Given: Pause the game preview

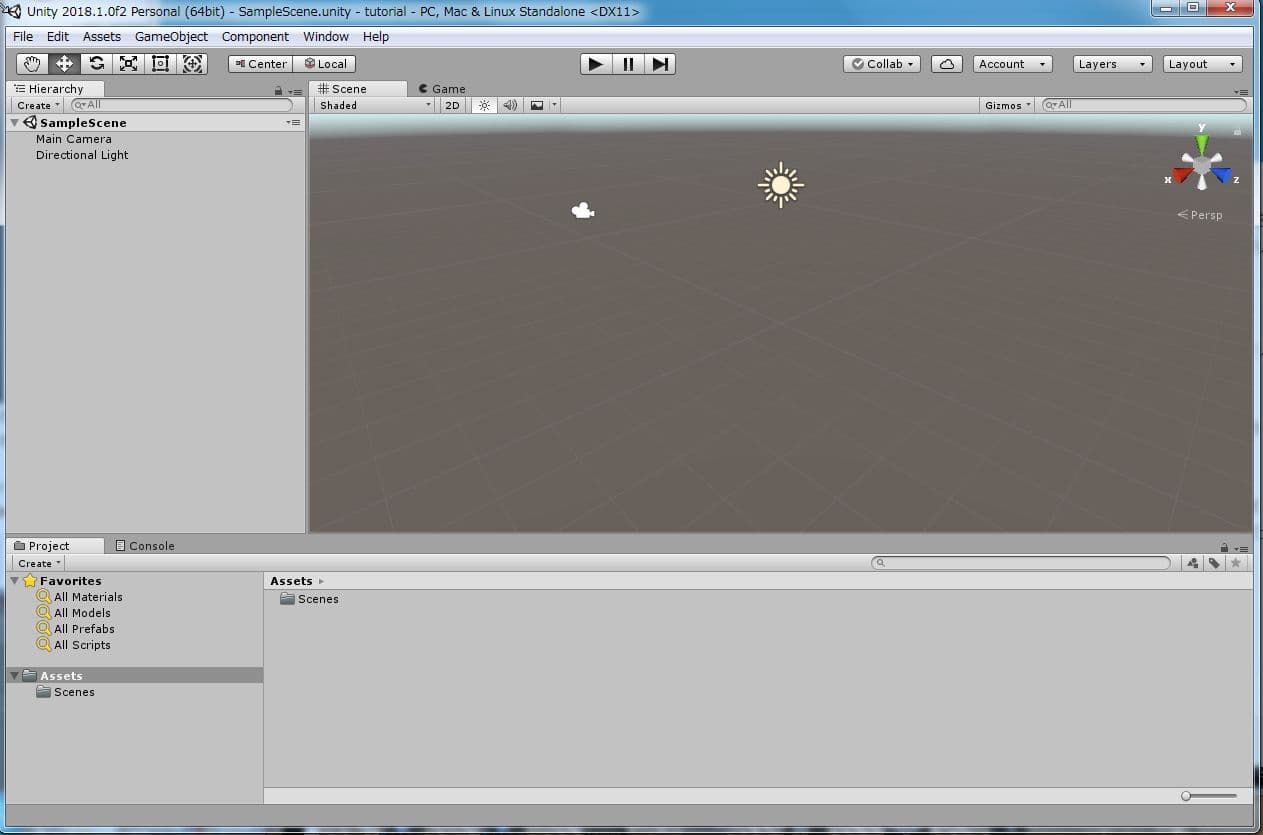Looking at the screenshot, I should tap(628, 64).
